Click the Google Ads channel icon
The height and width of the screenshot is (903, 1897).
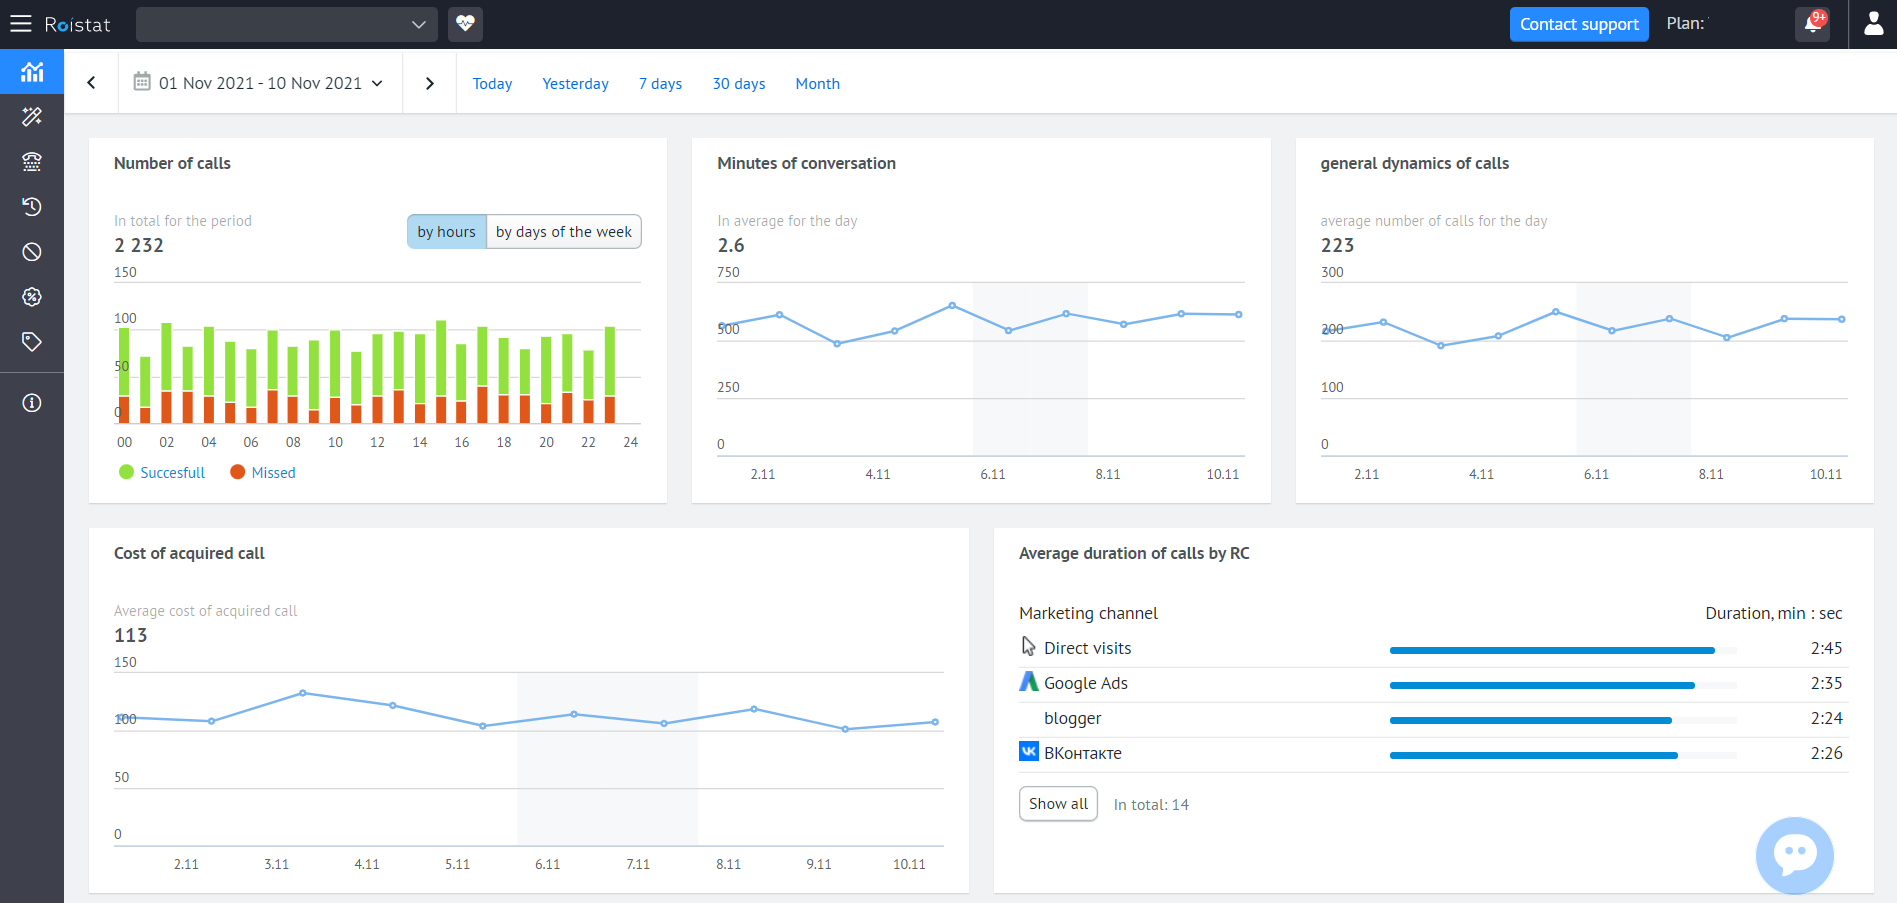tap(1029, 682)
